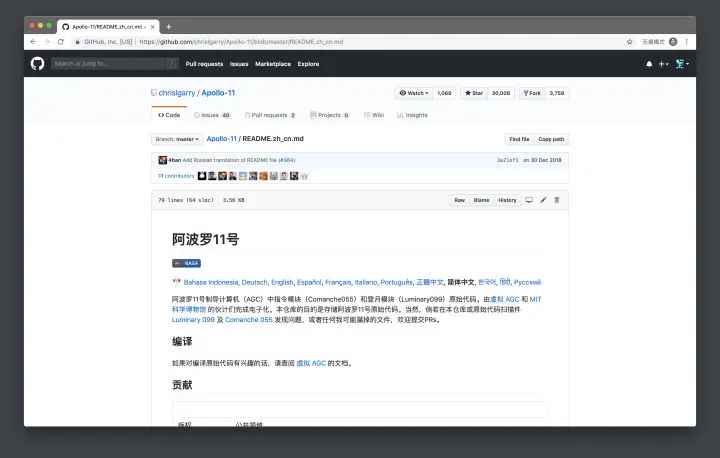Focus the GitHub search box
The image size is (720, 458).
[x=114, y=63]
